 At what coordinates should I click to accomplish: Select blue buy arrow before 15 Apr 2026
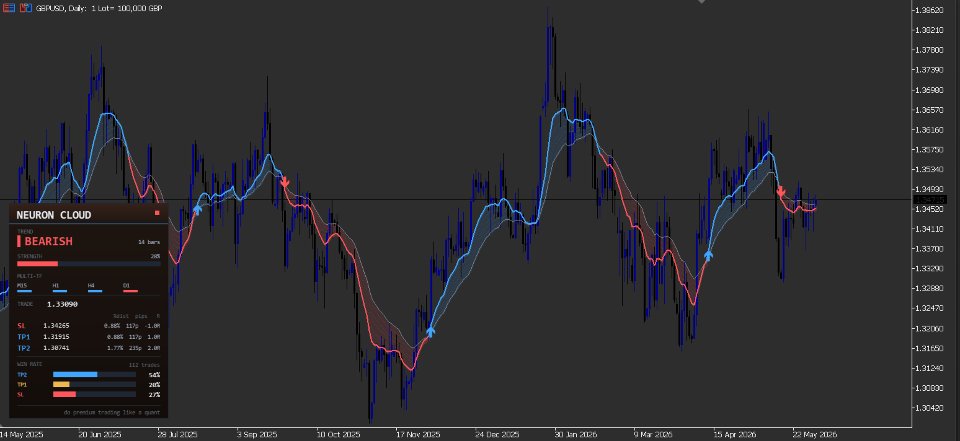[708, 255]
